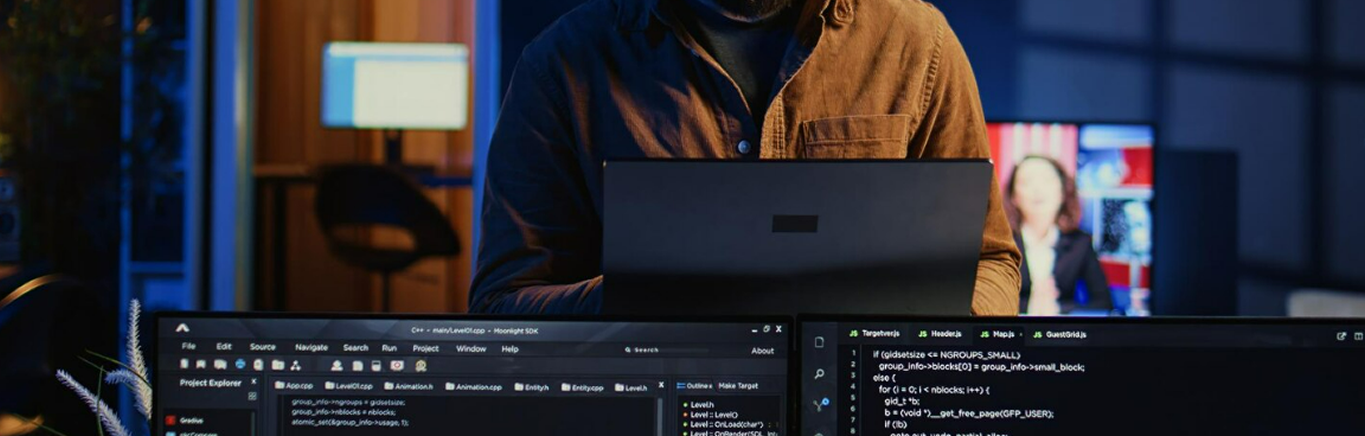Click the __get_free_page(GFP_USER) code line
The height and width of the screenshot is (436, 1365).
970,413
